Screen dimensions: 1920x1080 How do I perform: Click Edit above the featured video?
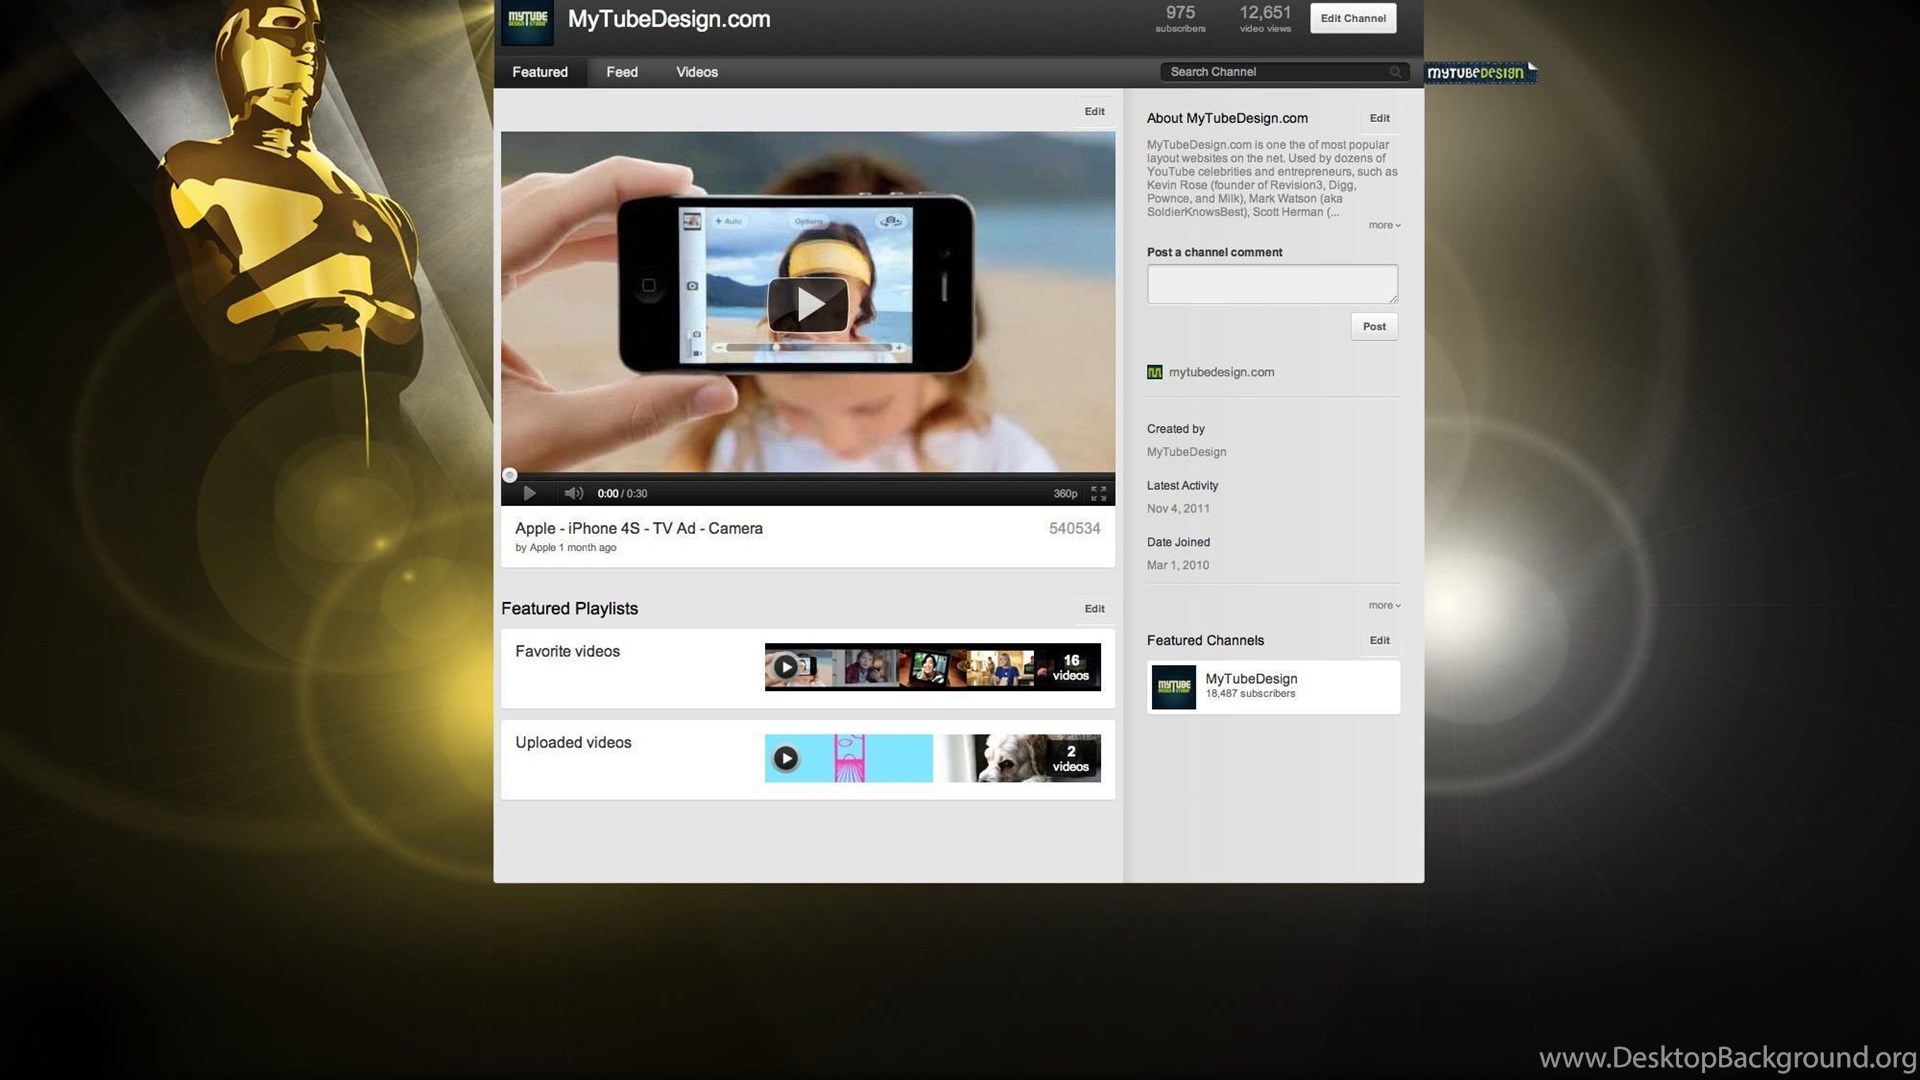[1095, 111]
